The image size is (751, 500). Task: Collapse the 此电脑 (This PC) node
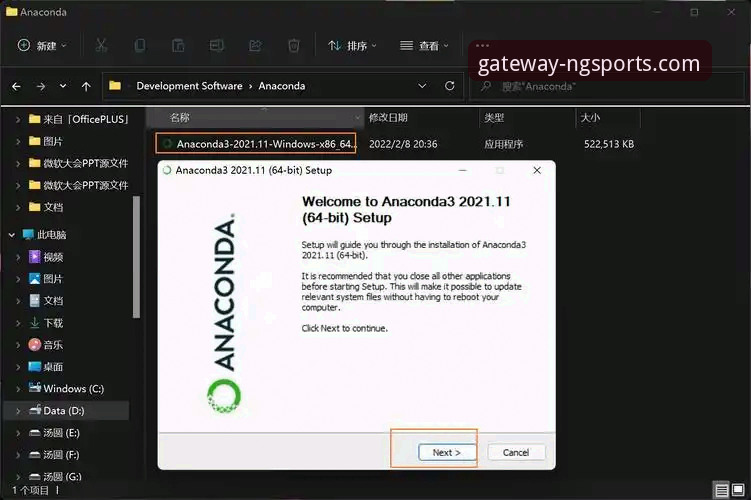tap(12, 235)
